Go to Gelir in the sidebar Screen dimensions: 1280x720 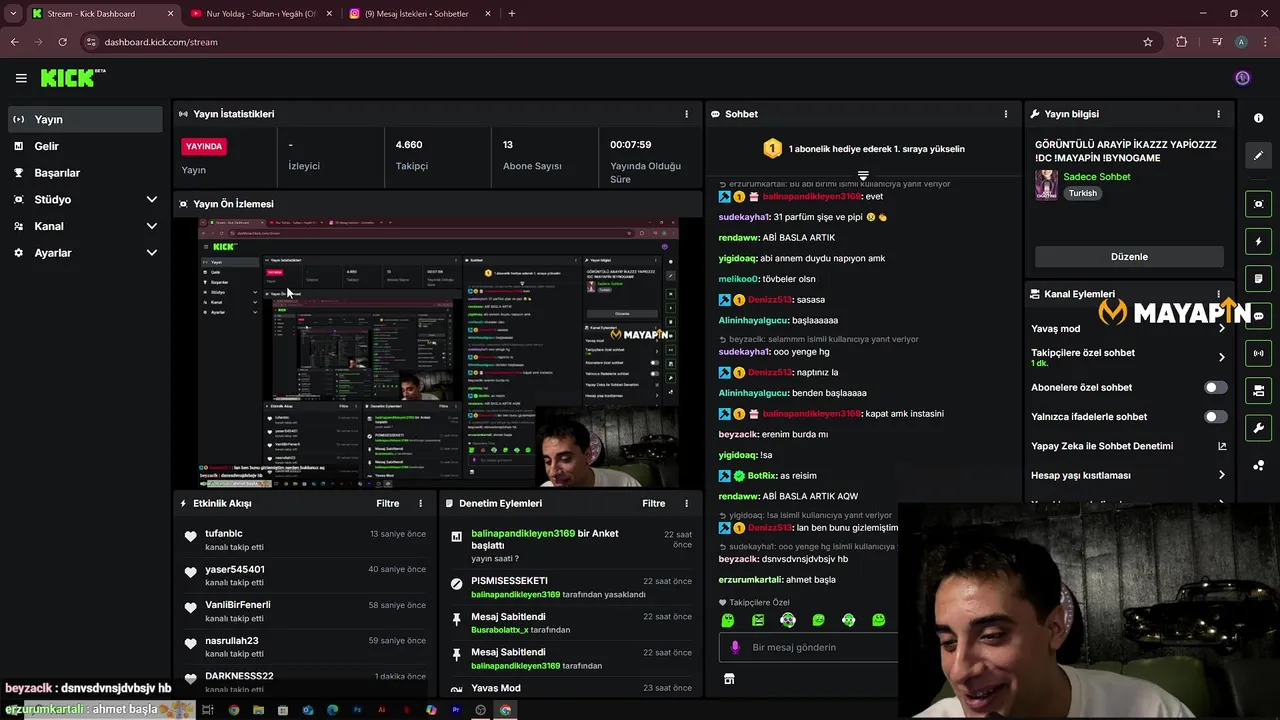coord(84,146)
